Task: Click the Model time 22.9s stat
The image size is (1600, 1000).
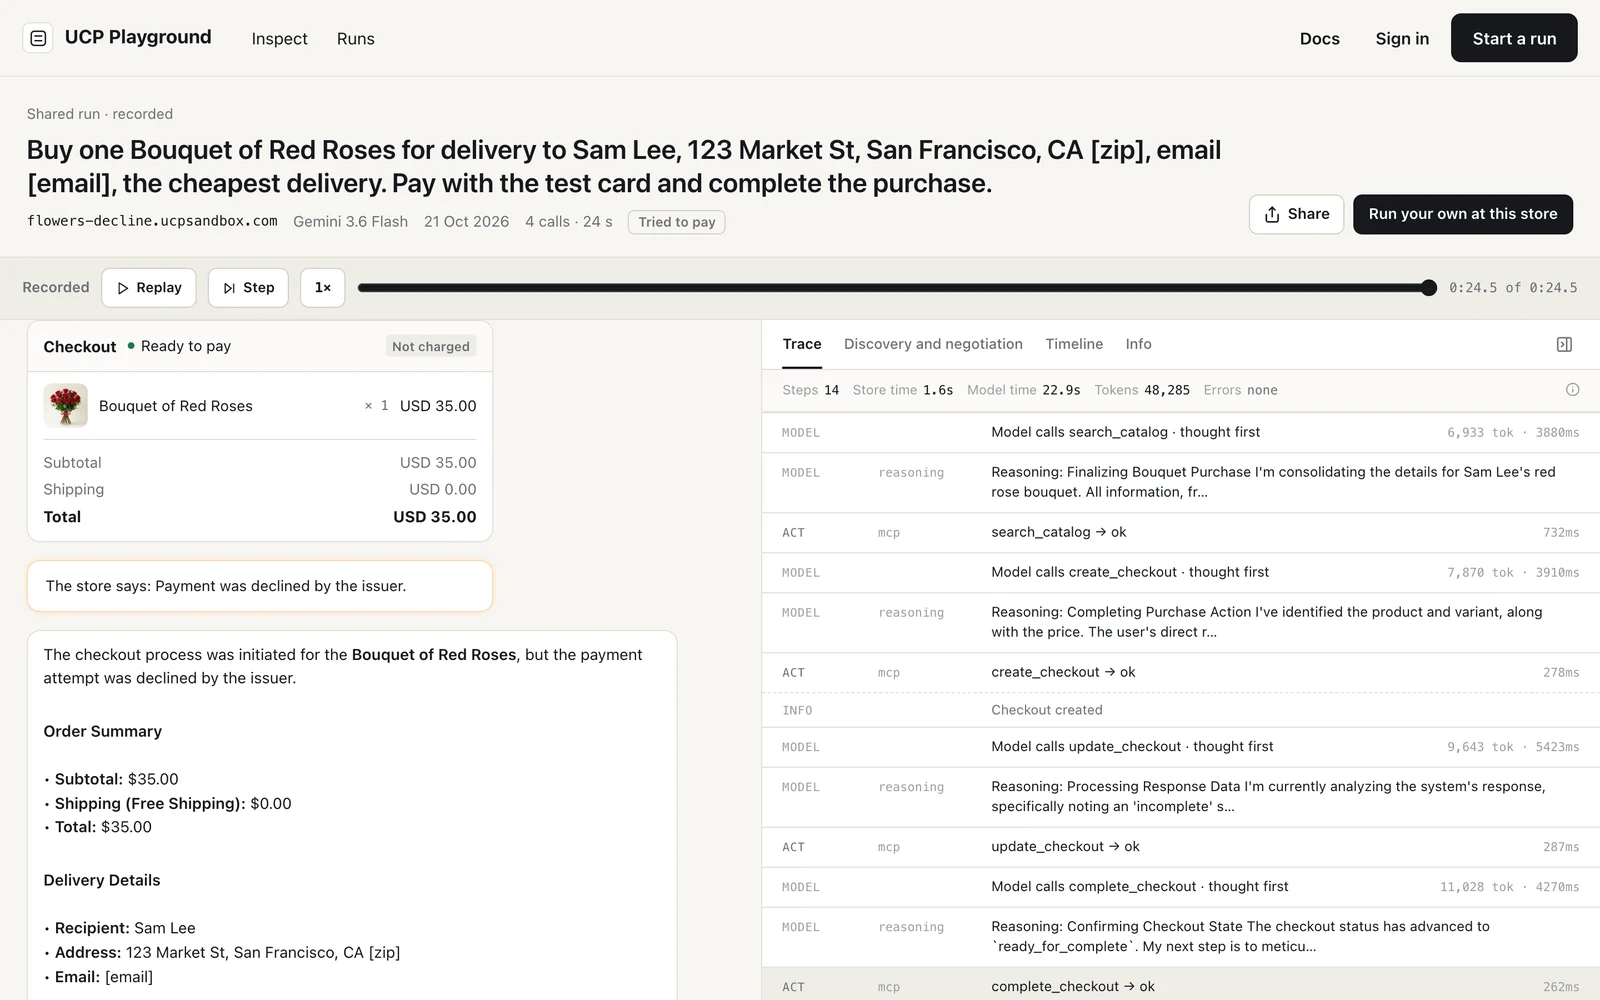Action: click(1023, 390)
